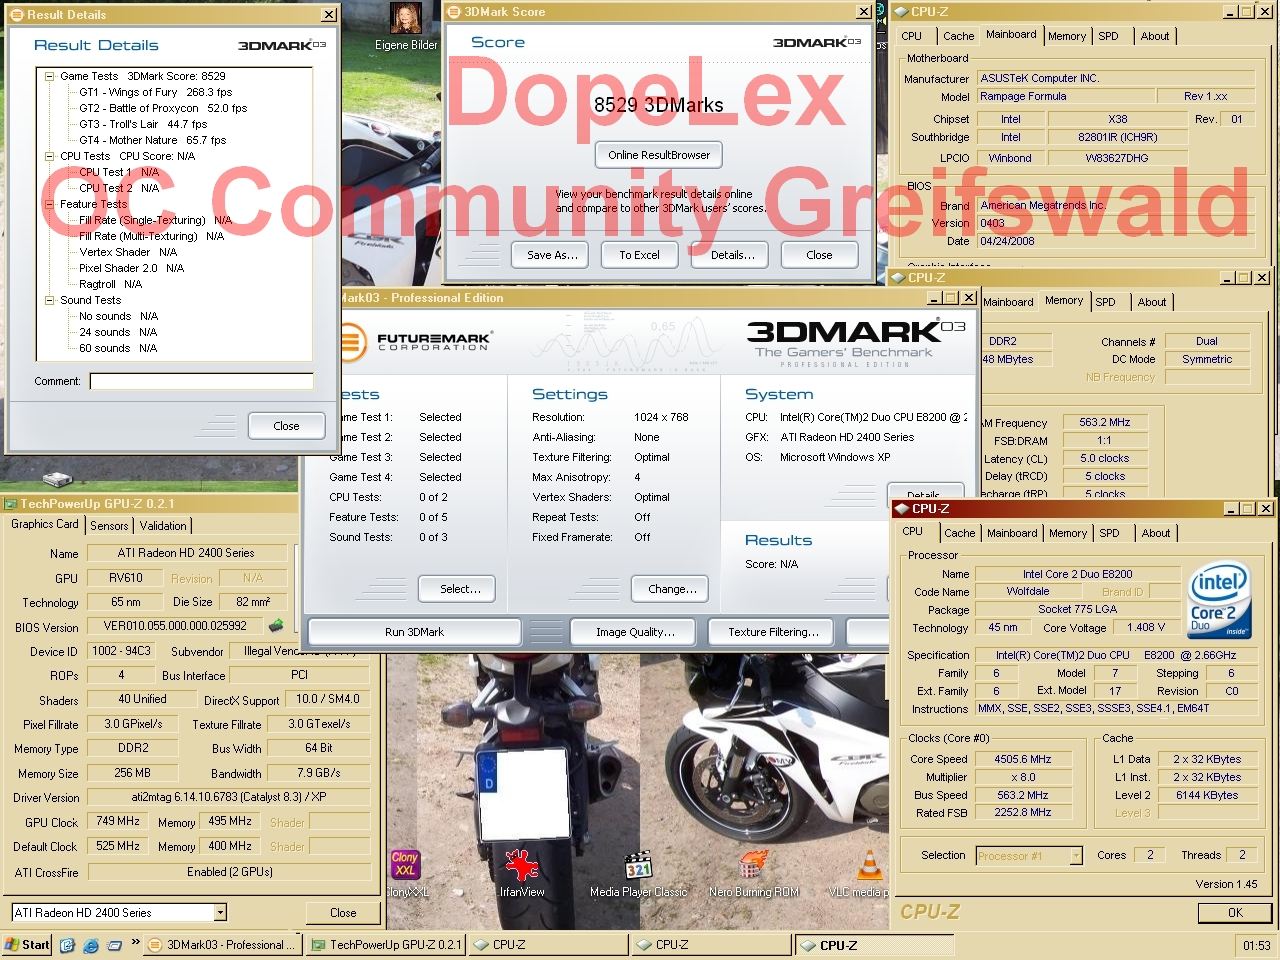Click Run 3DMark button
Screen dimensions: 1280x960
(414, 632)
